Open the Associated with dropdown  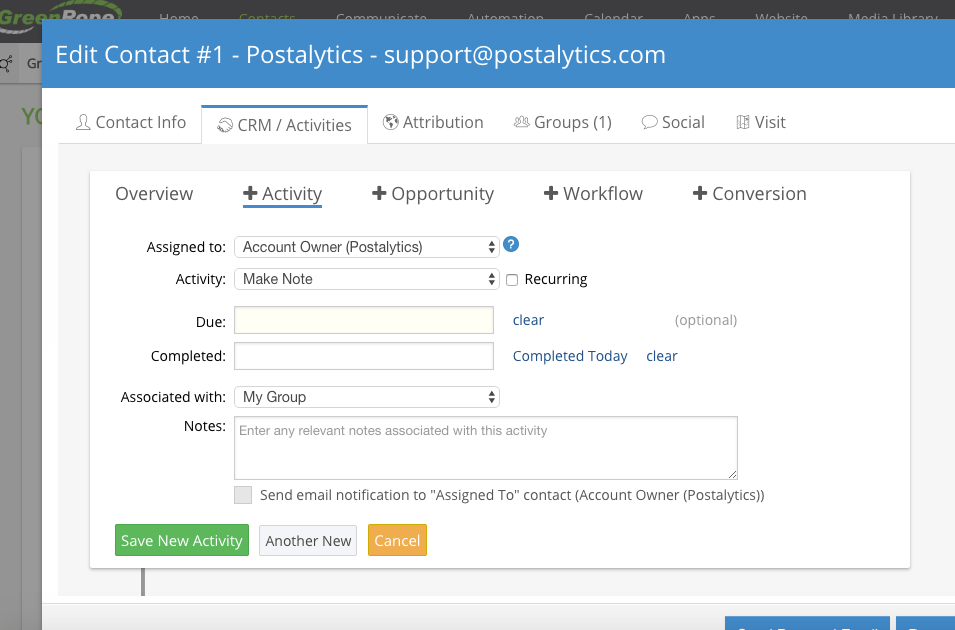[367, 397]
